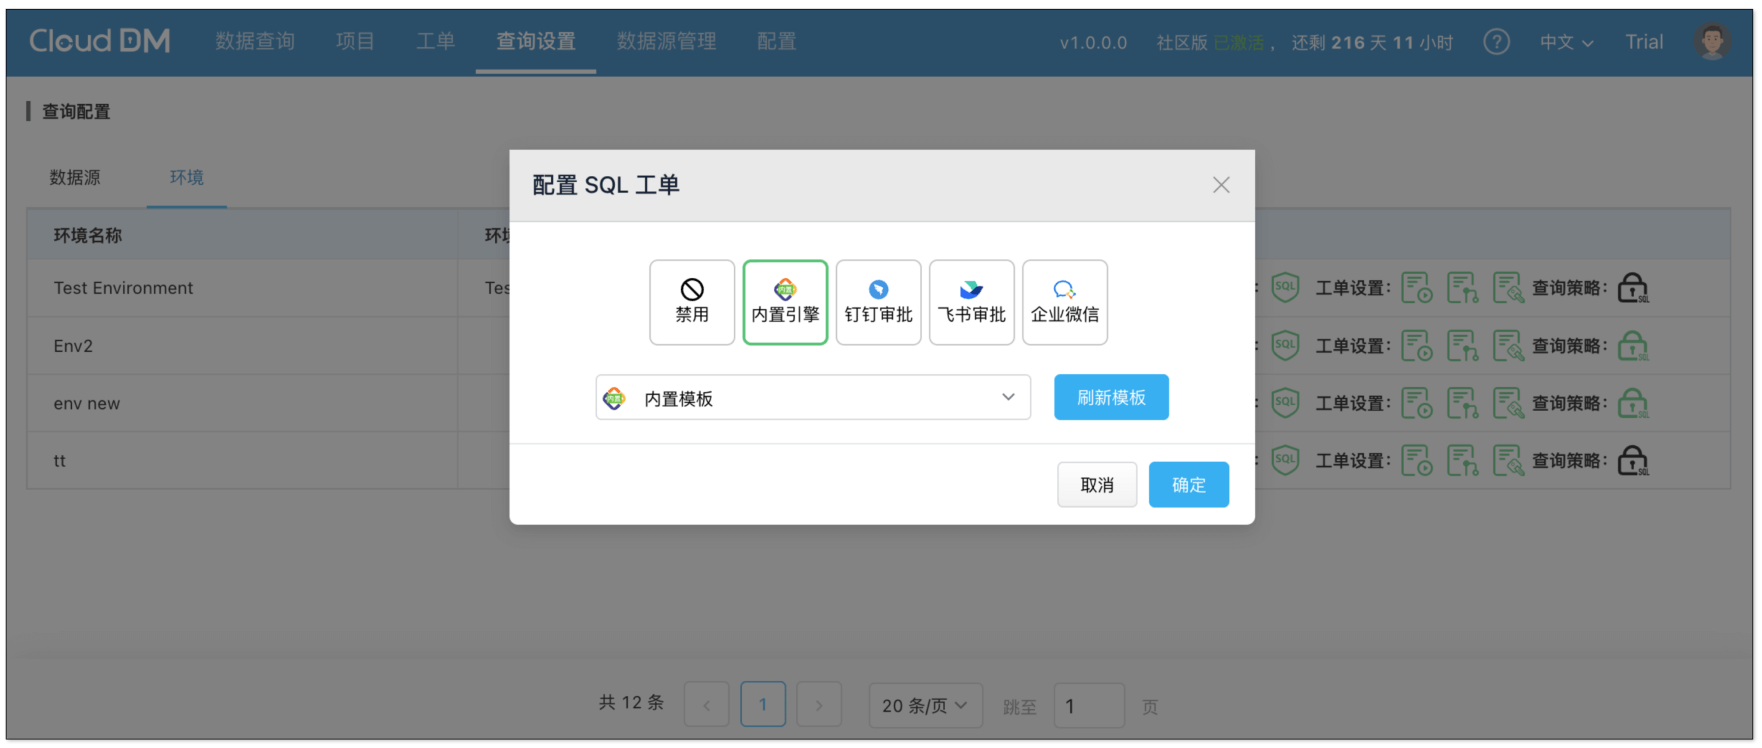
Task: Open the 数据源管理 menu
Action: click(666, 42)
